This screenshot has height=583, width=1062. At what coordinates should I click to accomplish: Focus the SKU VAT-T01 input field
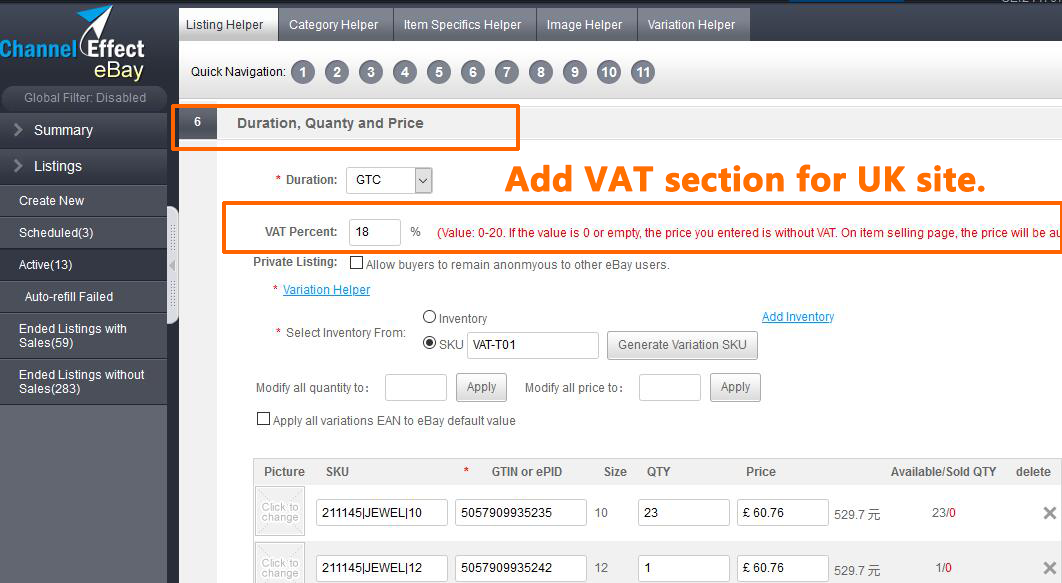532,345
